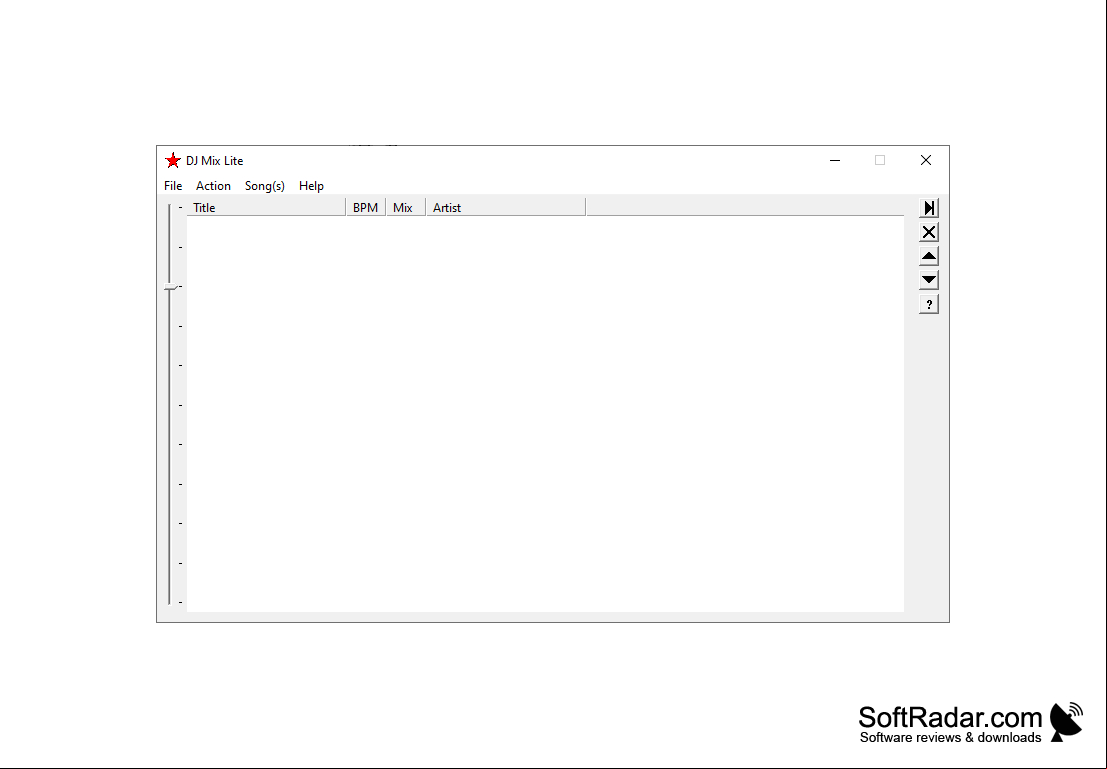The width and height of the screenshot is (1107, 769).
Task: Sort by the Artist column header
Action: click(506, 208)
